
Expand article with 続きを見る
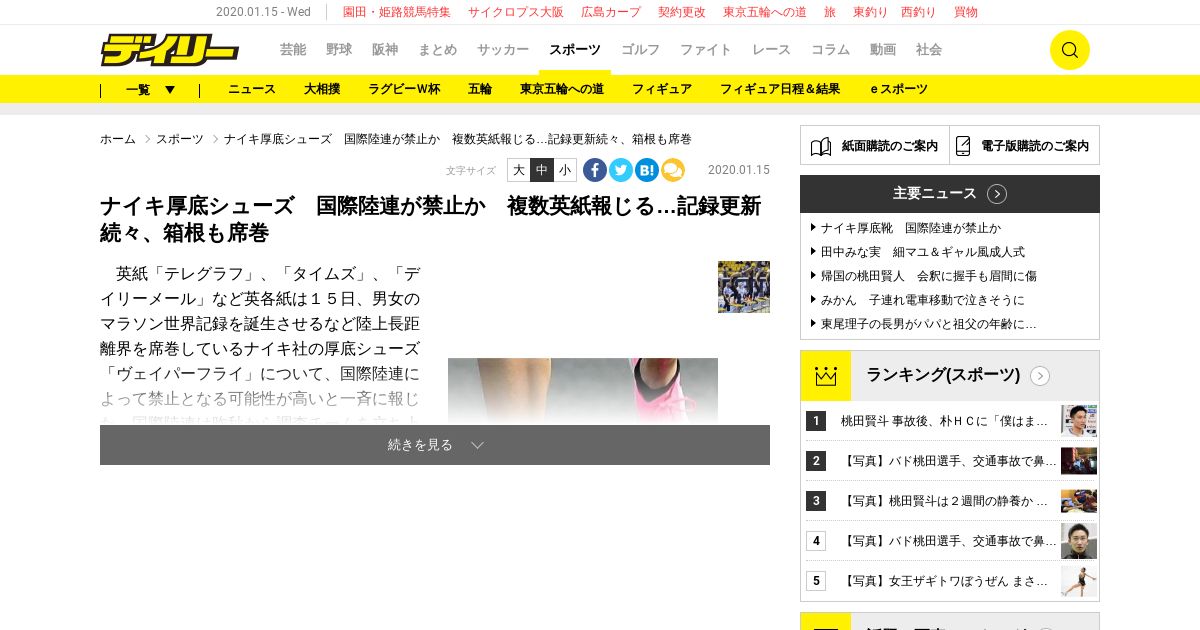(x=435, y=445)
